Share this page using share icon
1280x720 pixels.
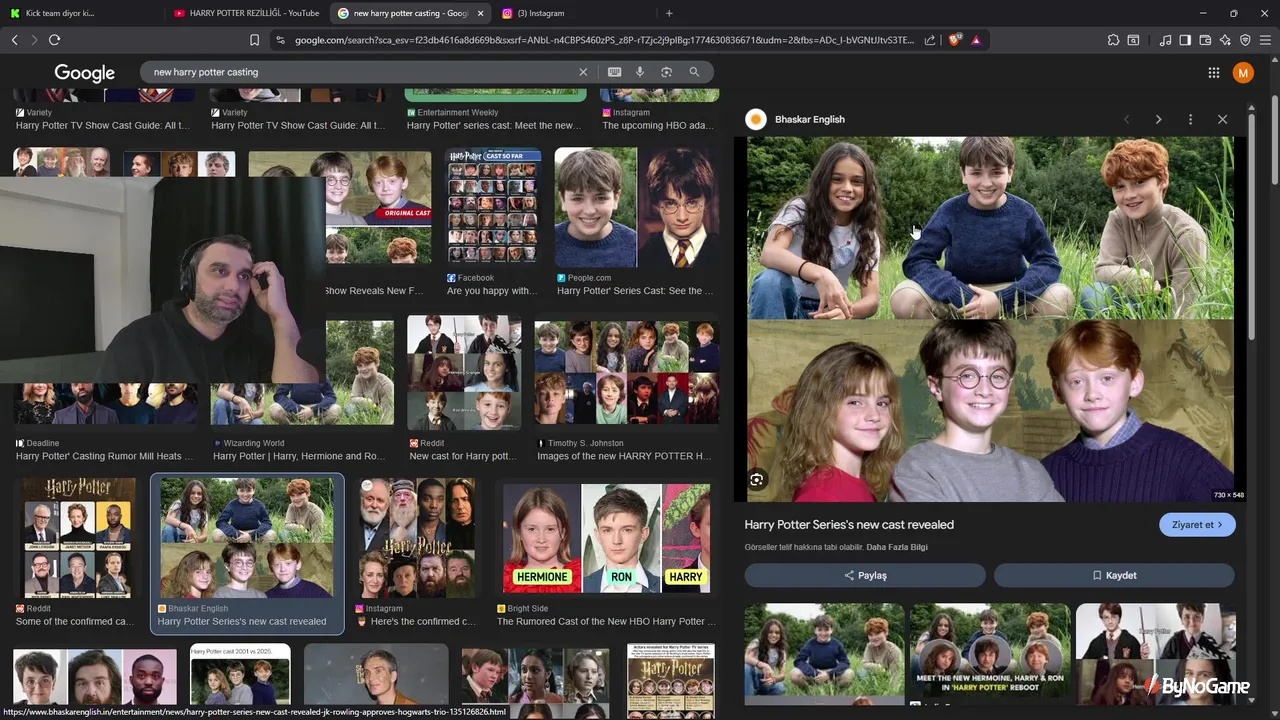point(930,40)
